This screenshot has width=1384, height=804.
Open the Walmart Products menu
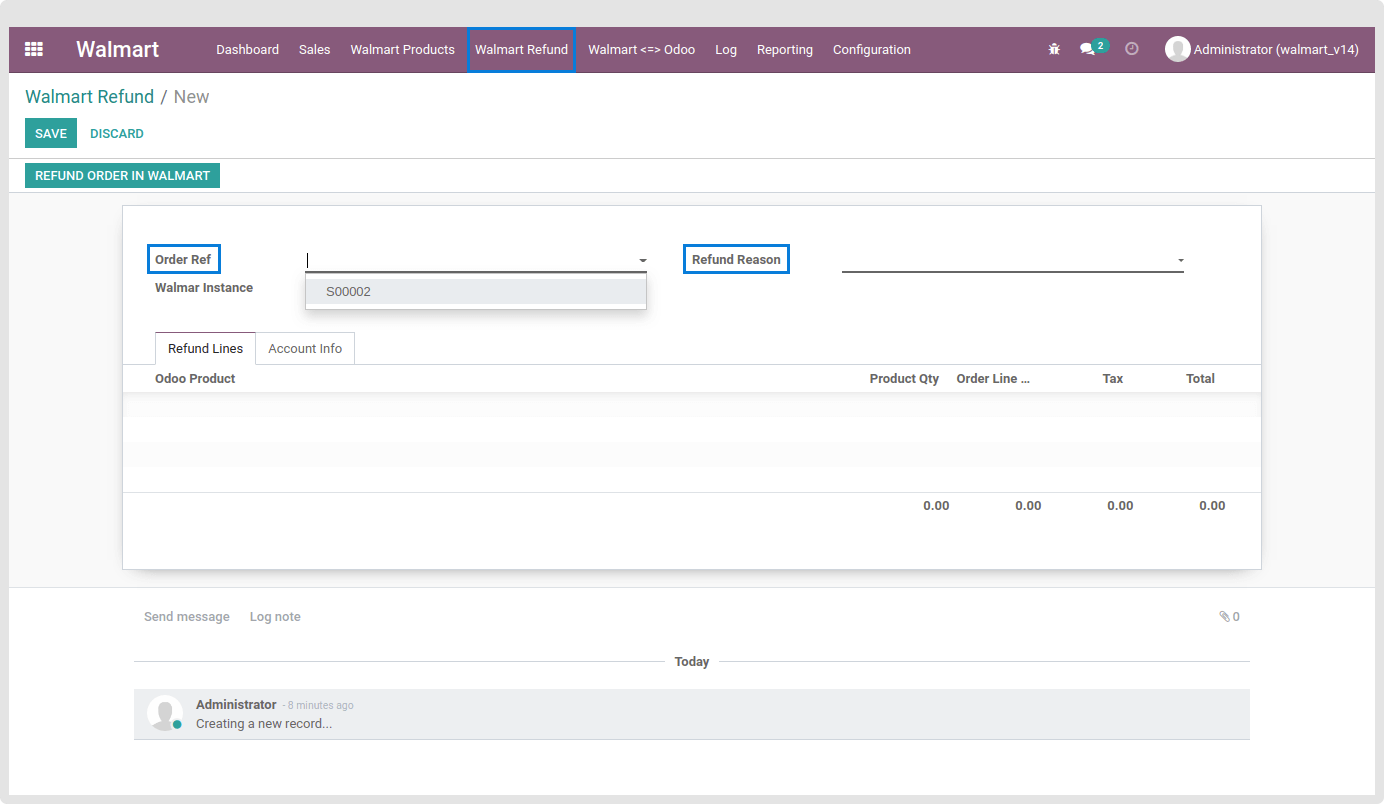click(402, 49)
